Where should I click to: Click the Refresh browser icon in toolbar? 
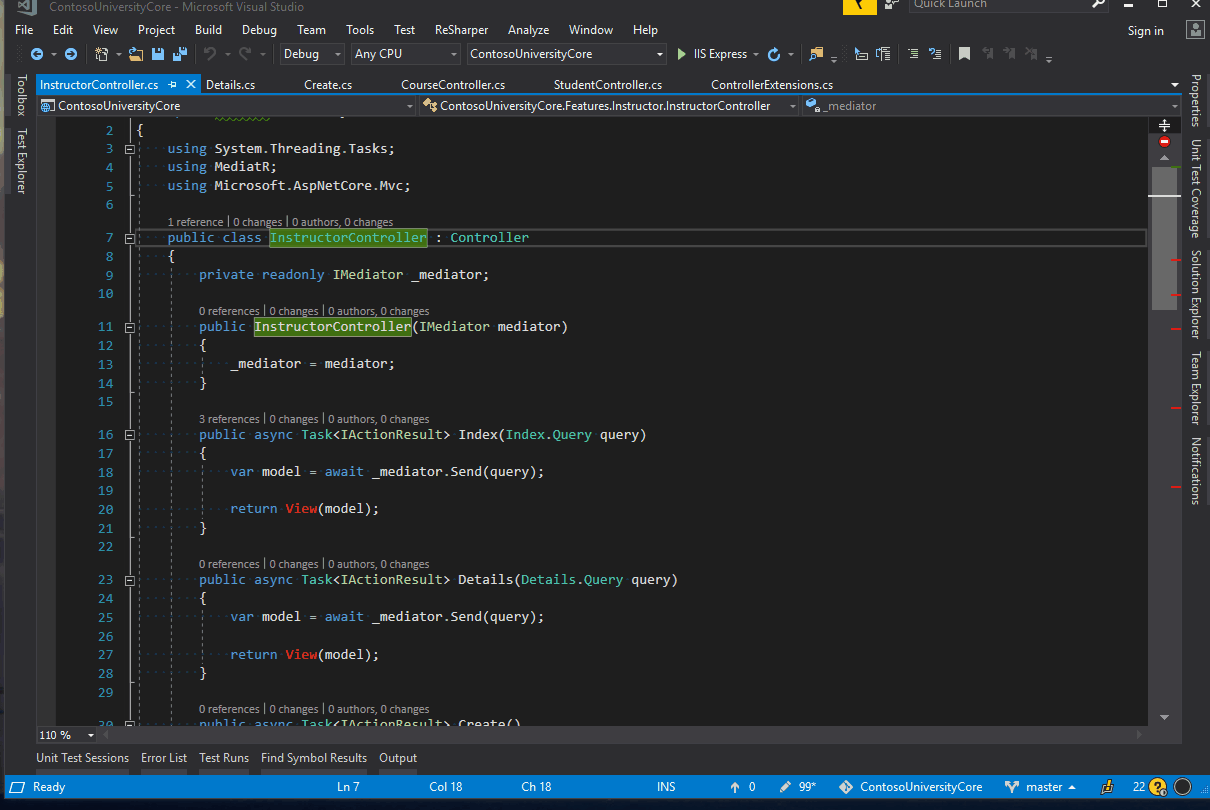(773, 54)
